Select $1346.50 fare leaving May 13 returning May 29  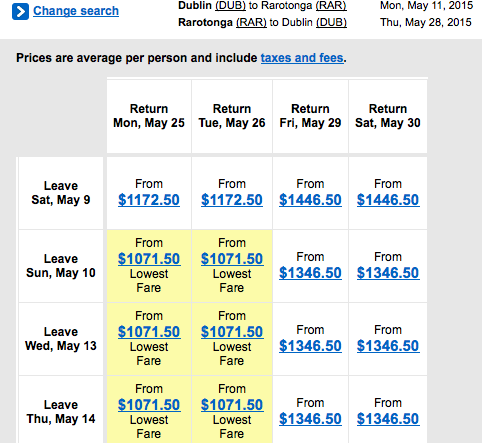310,346
